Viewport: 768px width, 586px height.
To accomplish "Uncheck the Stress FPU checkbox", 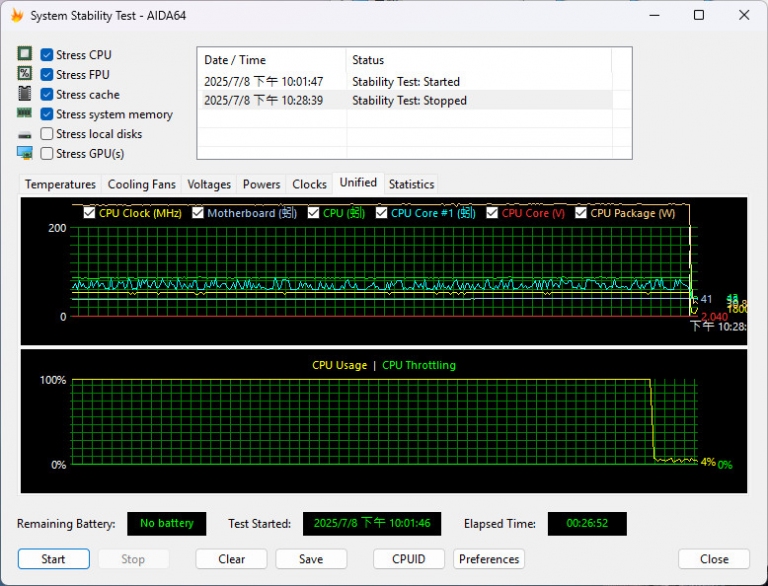I will [47, 74].
